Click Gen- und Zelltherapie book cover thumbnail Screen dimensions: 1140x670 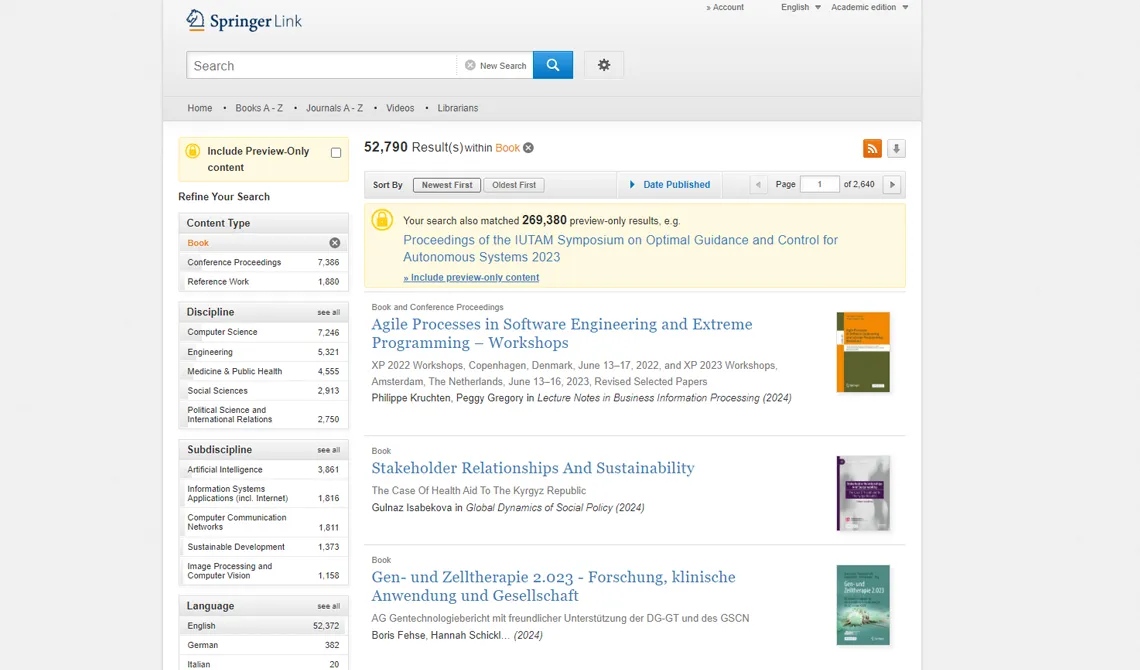(863, 605)
